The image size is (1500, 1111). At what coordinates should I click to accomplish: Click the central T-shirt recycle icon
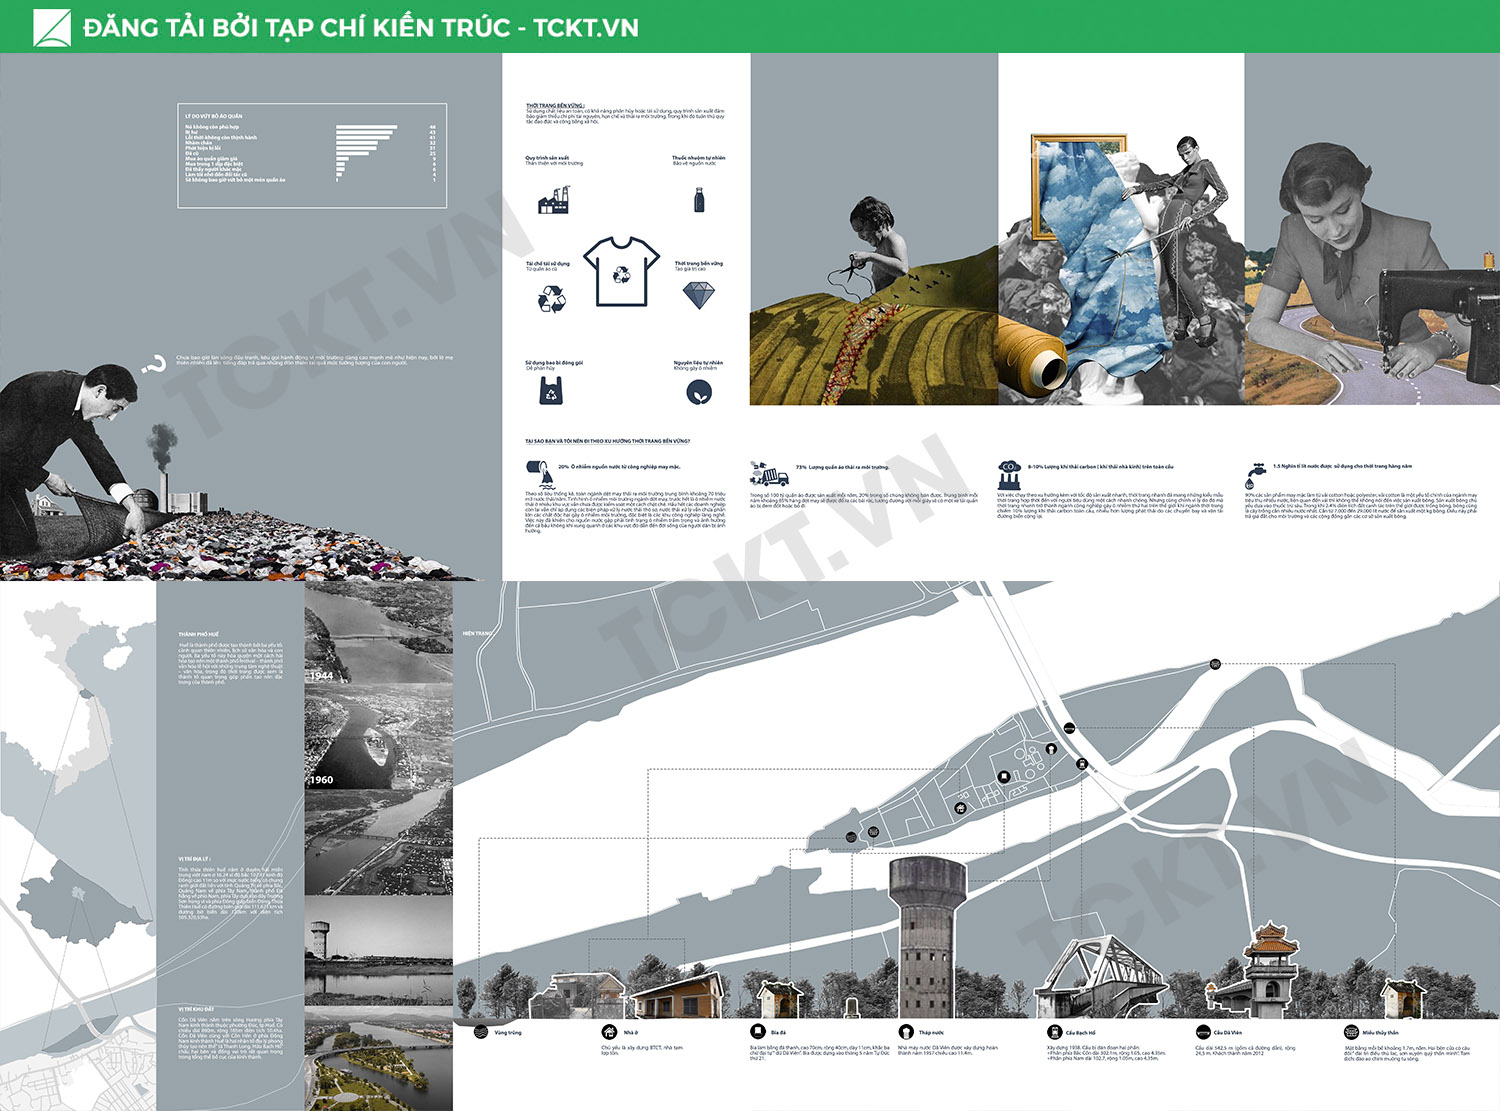click(x=621, y=271)
